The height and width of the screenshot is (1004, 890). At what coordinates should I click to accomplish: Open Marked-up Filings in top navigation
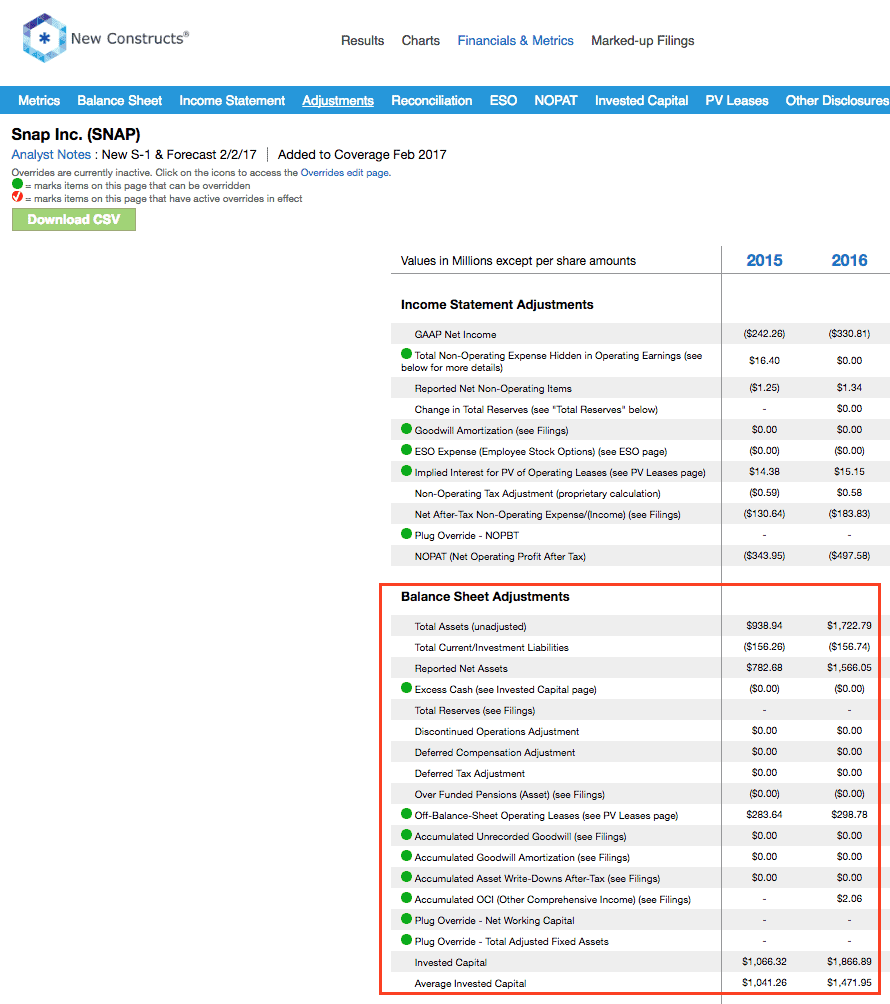642,41
